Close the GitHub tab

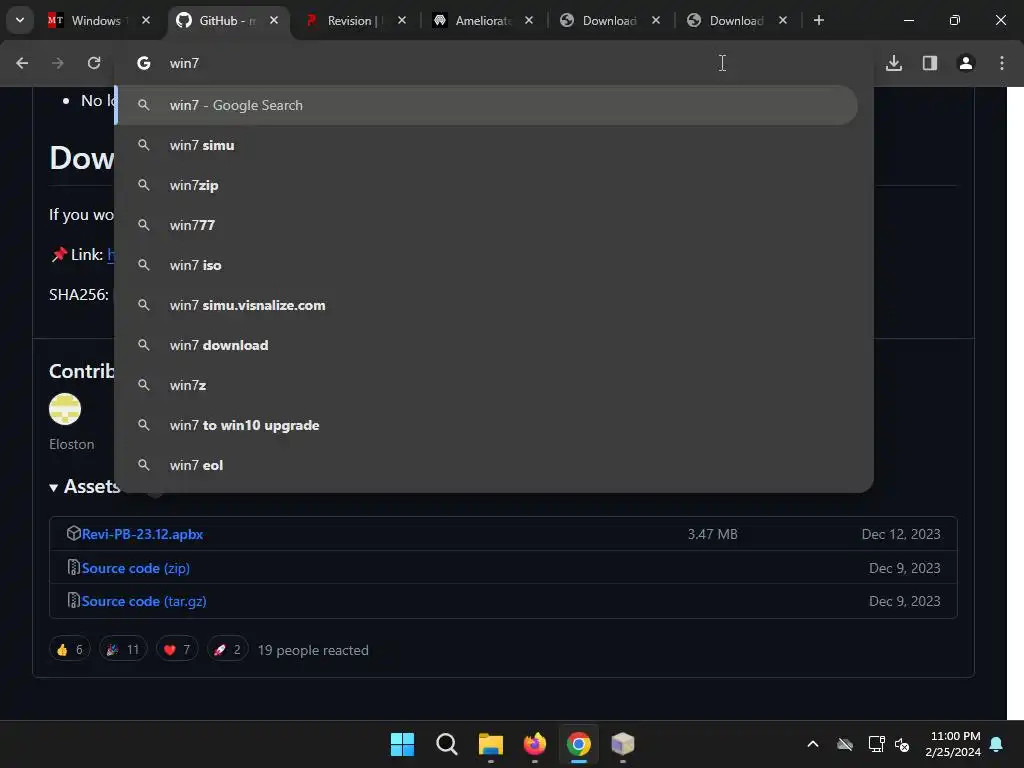(274, 20)
